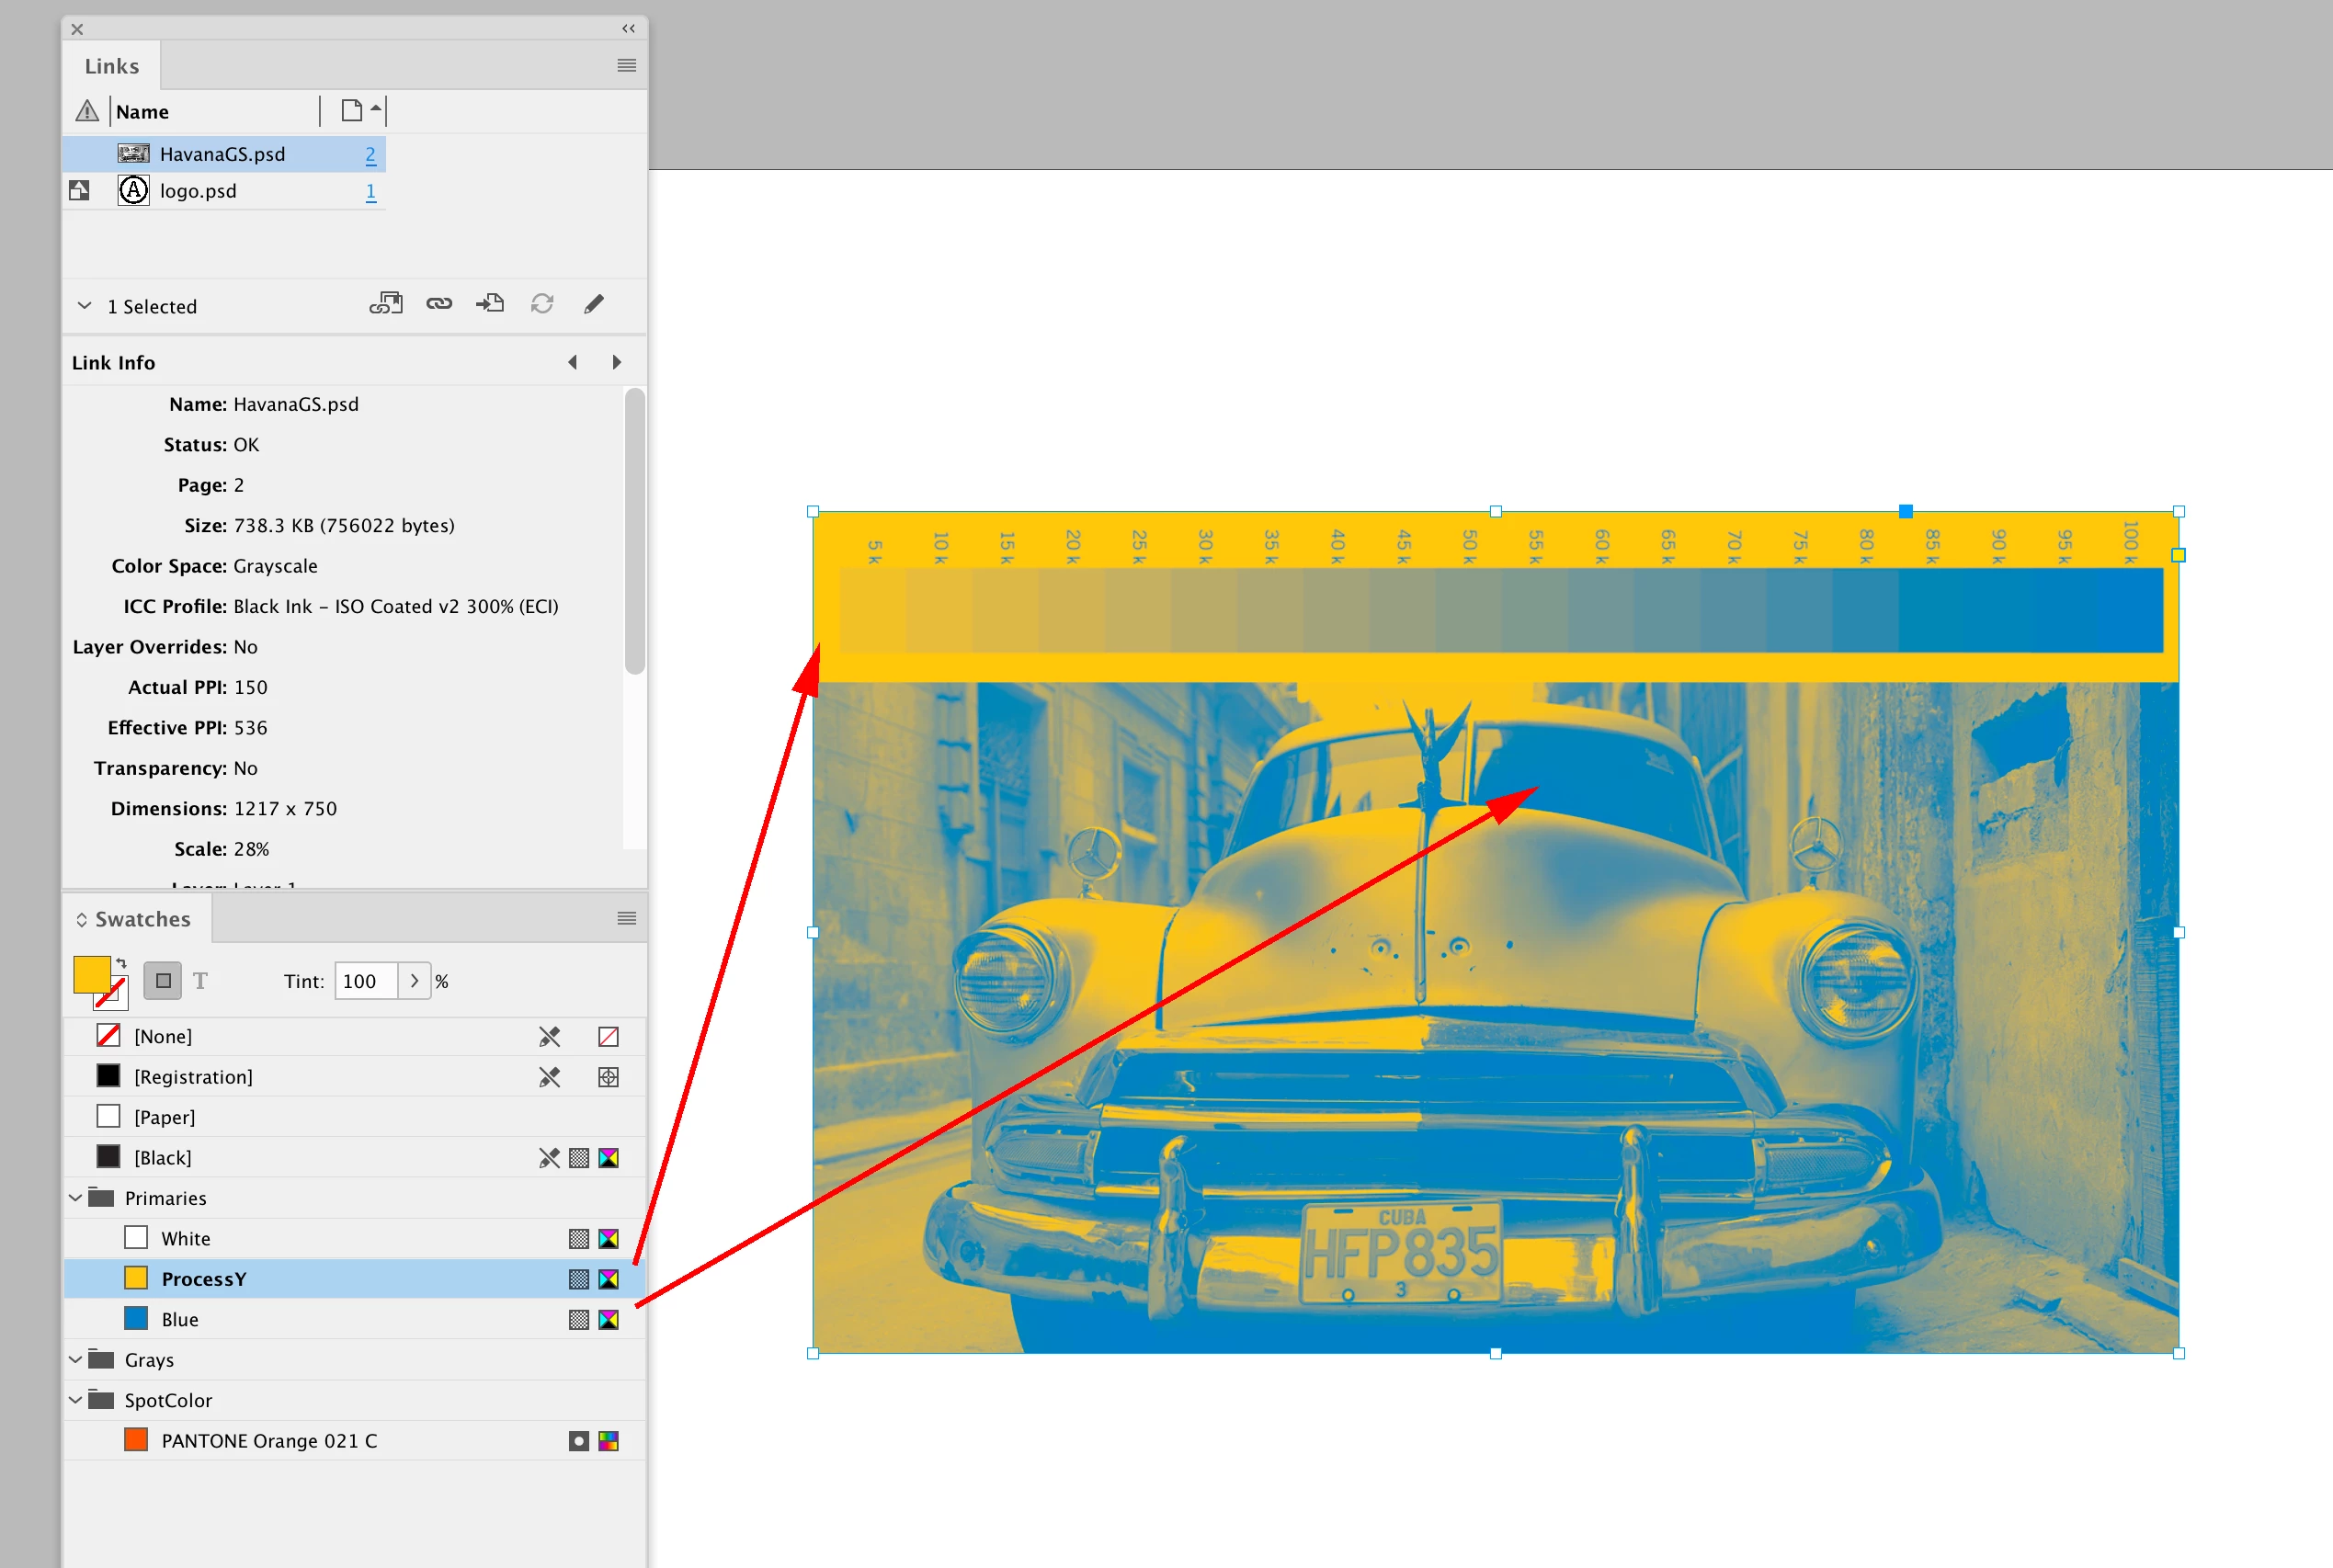2333x1568 pixels.
Task: Swap fill and stroke arrow
Action: 121,963
